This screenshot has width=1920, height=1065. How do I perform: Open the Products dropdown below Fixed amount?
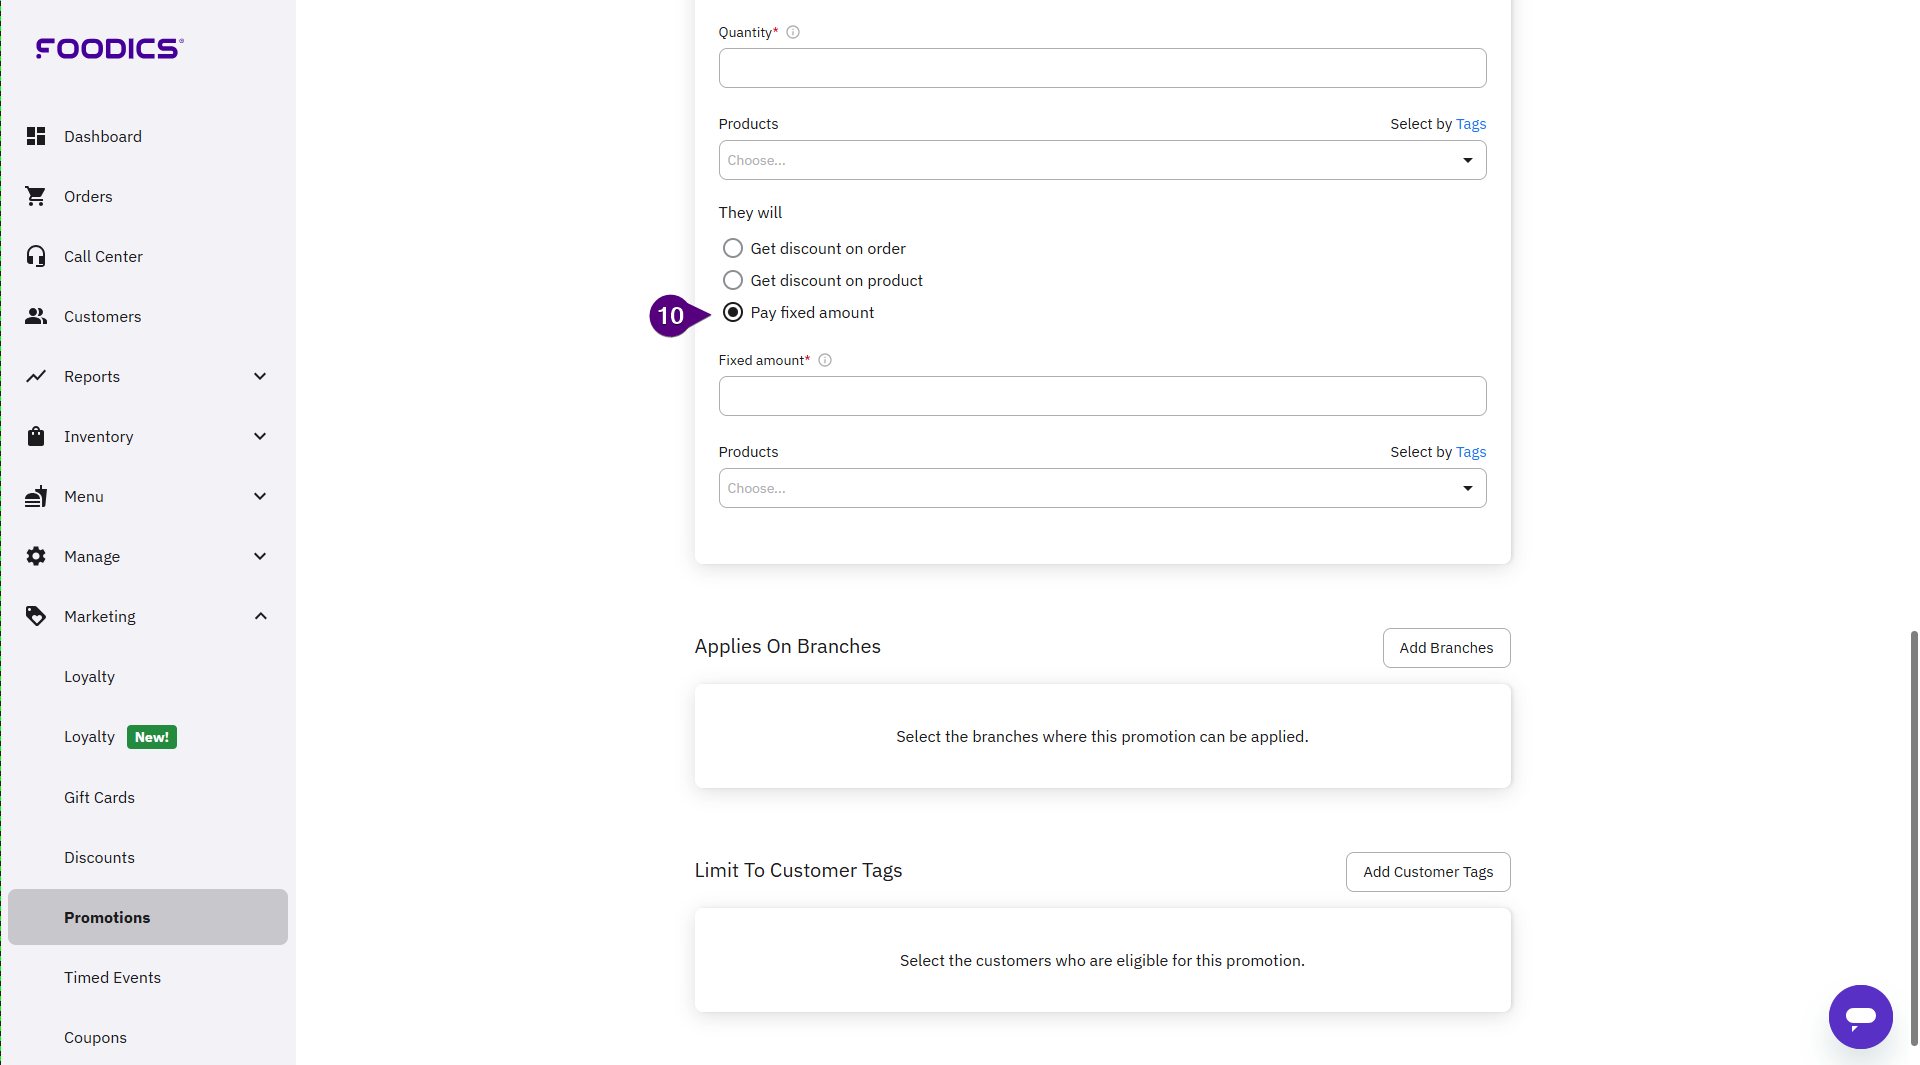point(1101,488)
